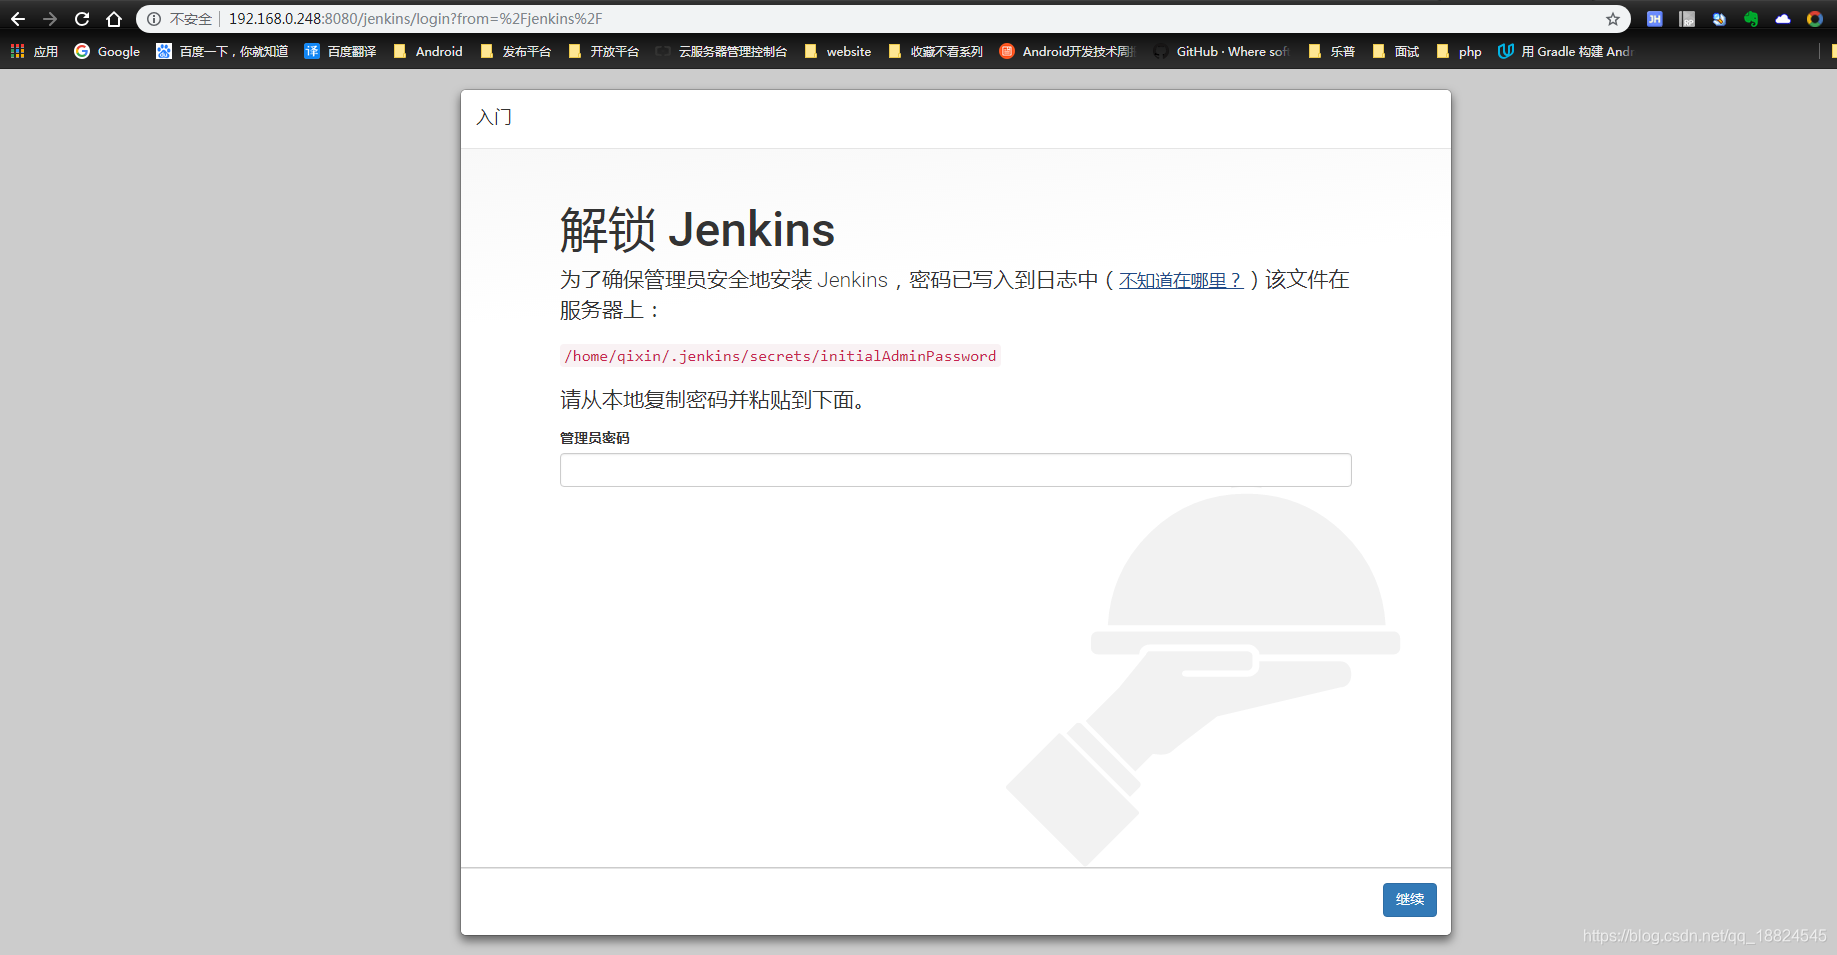Open the cloud extension icon
The image size is (1837, 955).
1783,19
